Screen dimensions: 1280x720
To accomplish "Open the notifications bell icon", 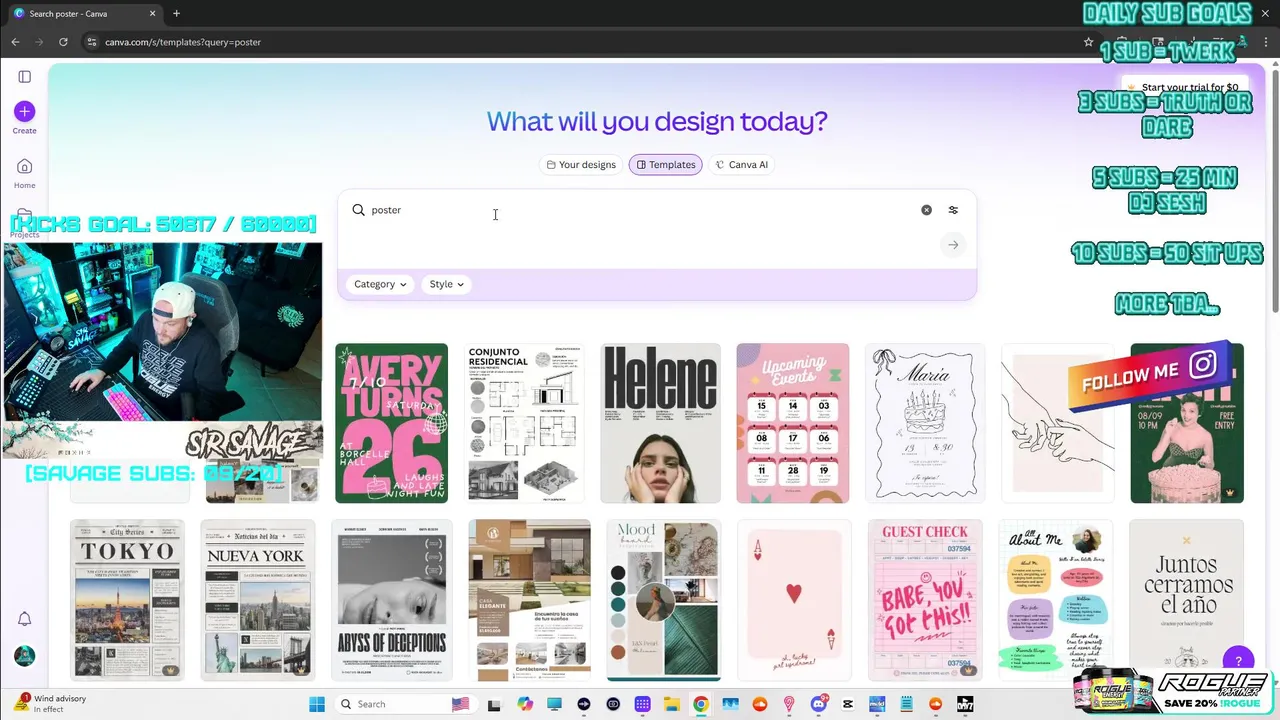I will point(24,619).
